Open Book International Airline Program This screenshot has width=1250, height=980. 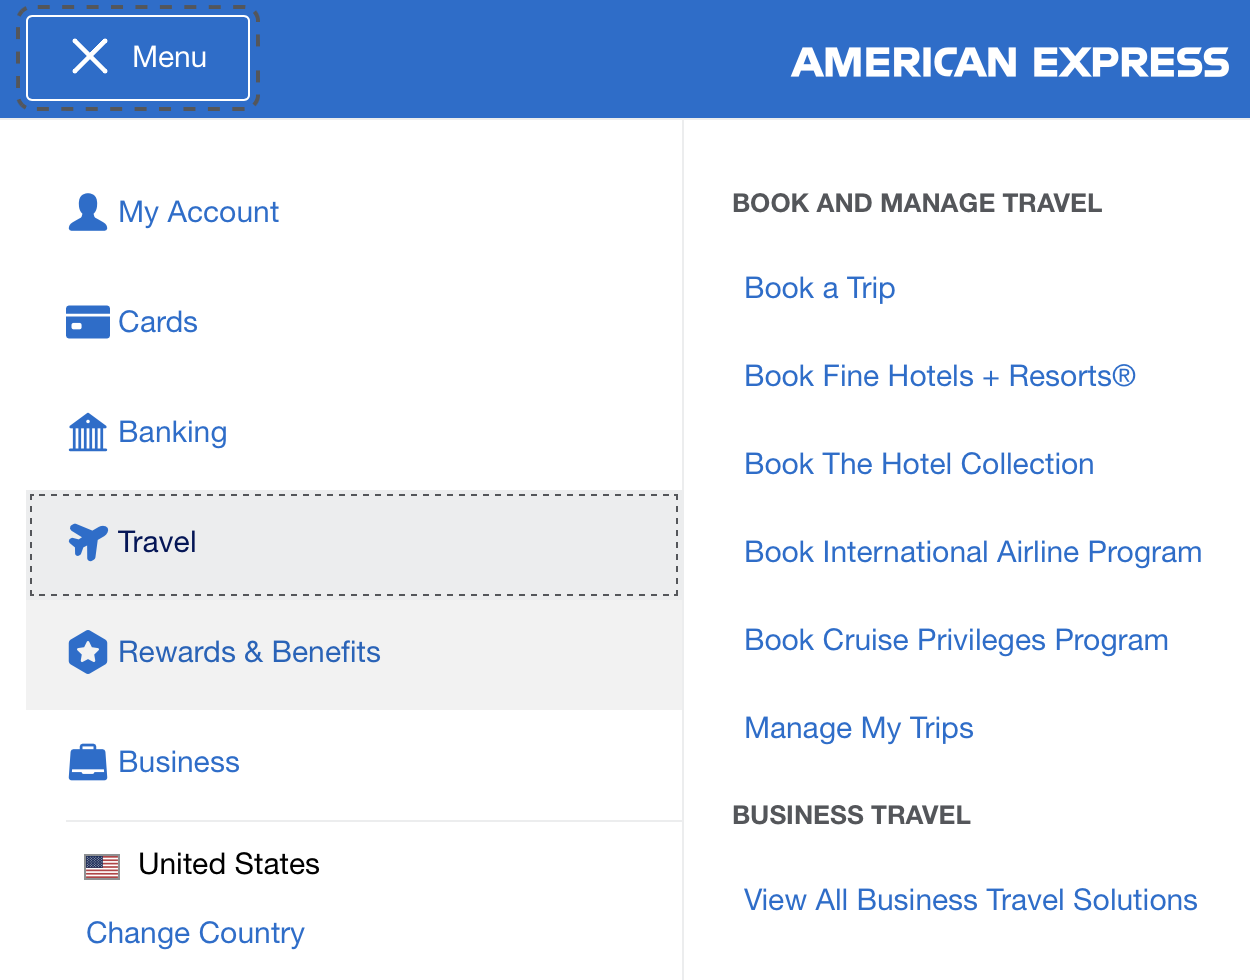[972, 551]
